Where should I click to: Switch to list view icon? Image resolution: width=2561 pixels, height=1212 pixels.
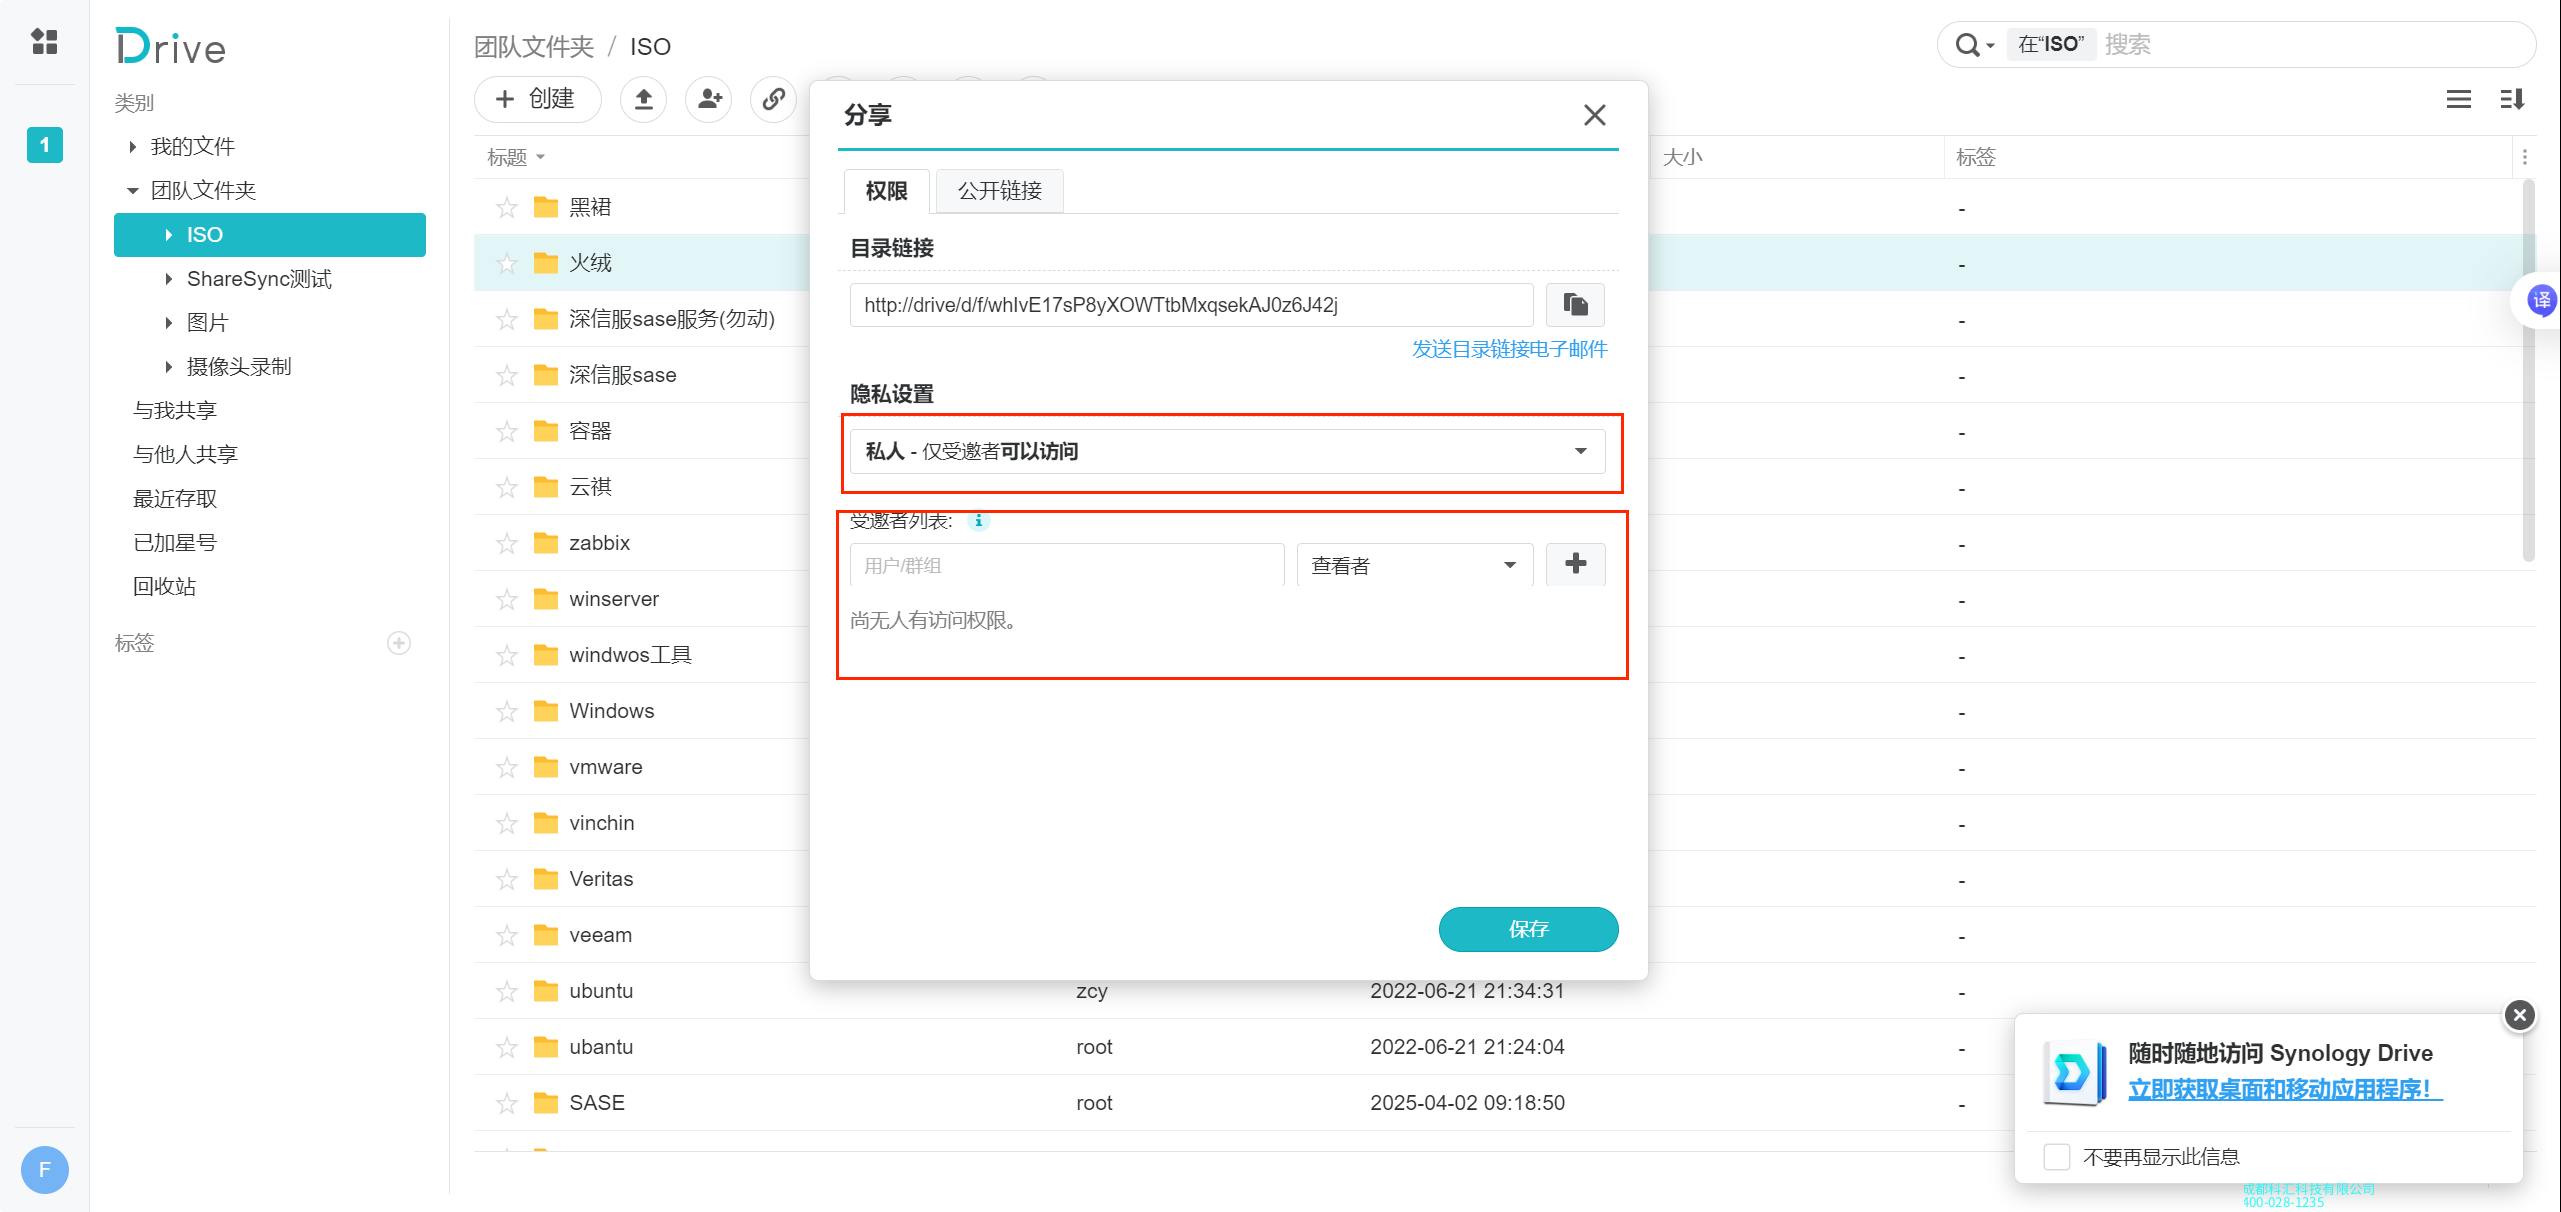point(2458,99)
